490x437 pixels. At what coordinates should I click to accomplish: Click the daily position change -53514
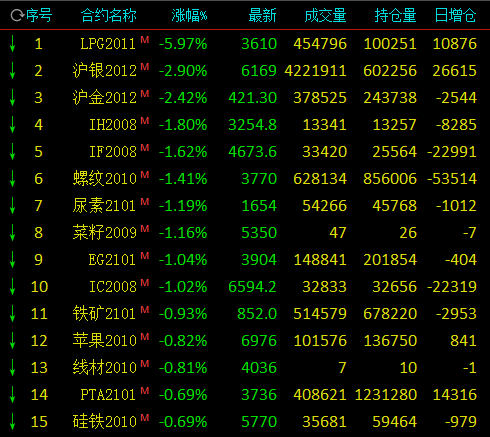(x=452, y=179)
